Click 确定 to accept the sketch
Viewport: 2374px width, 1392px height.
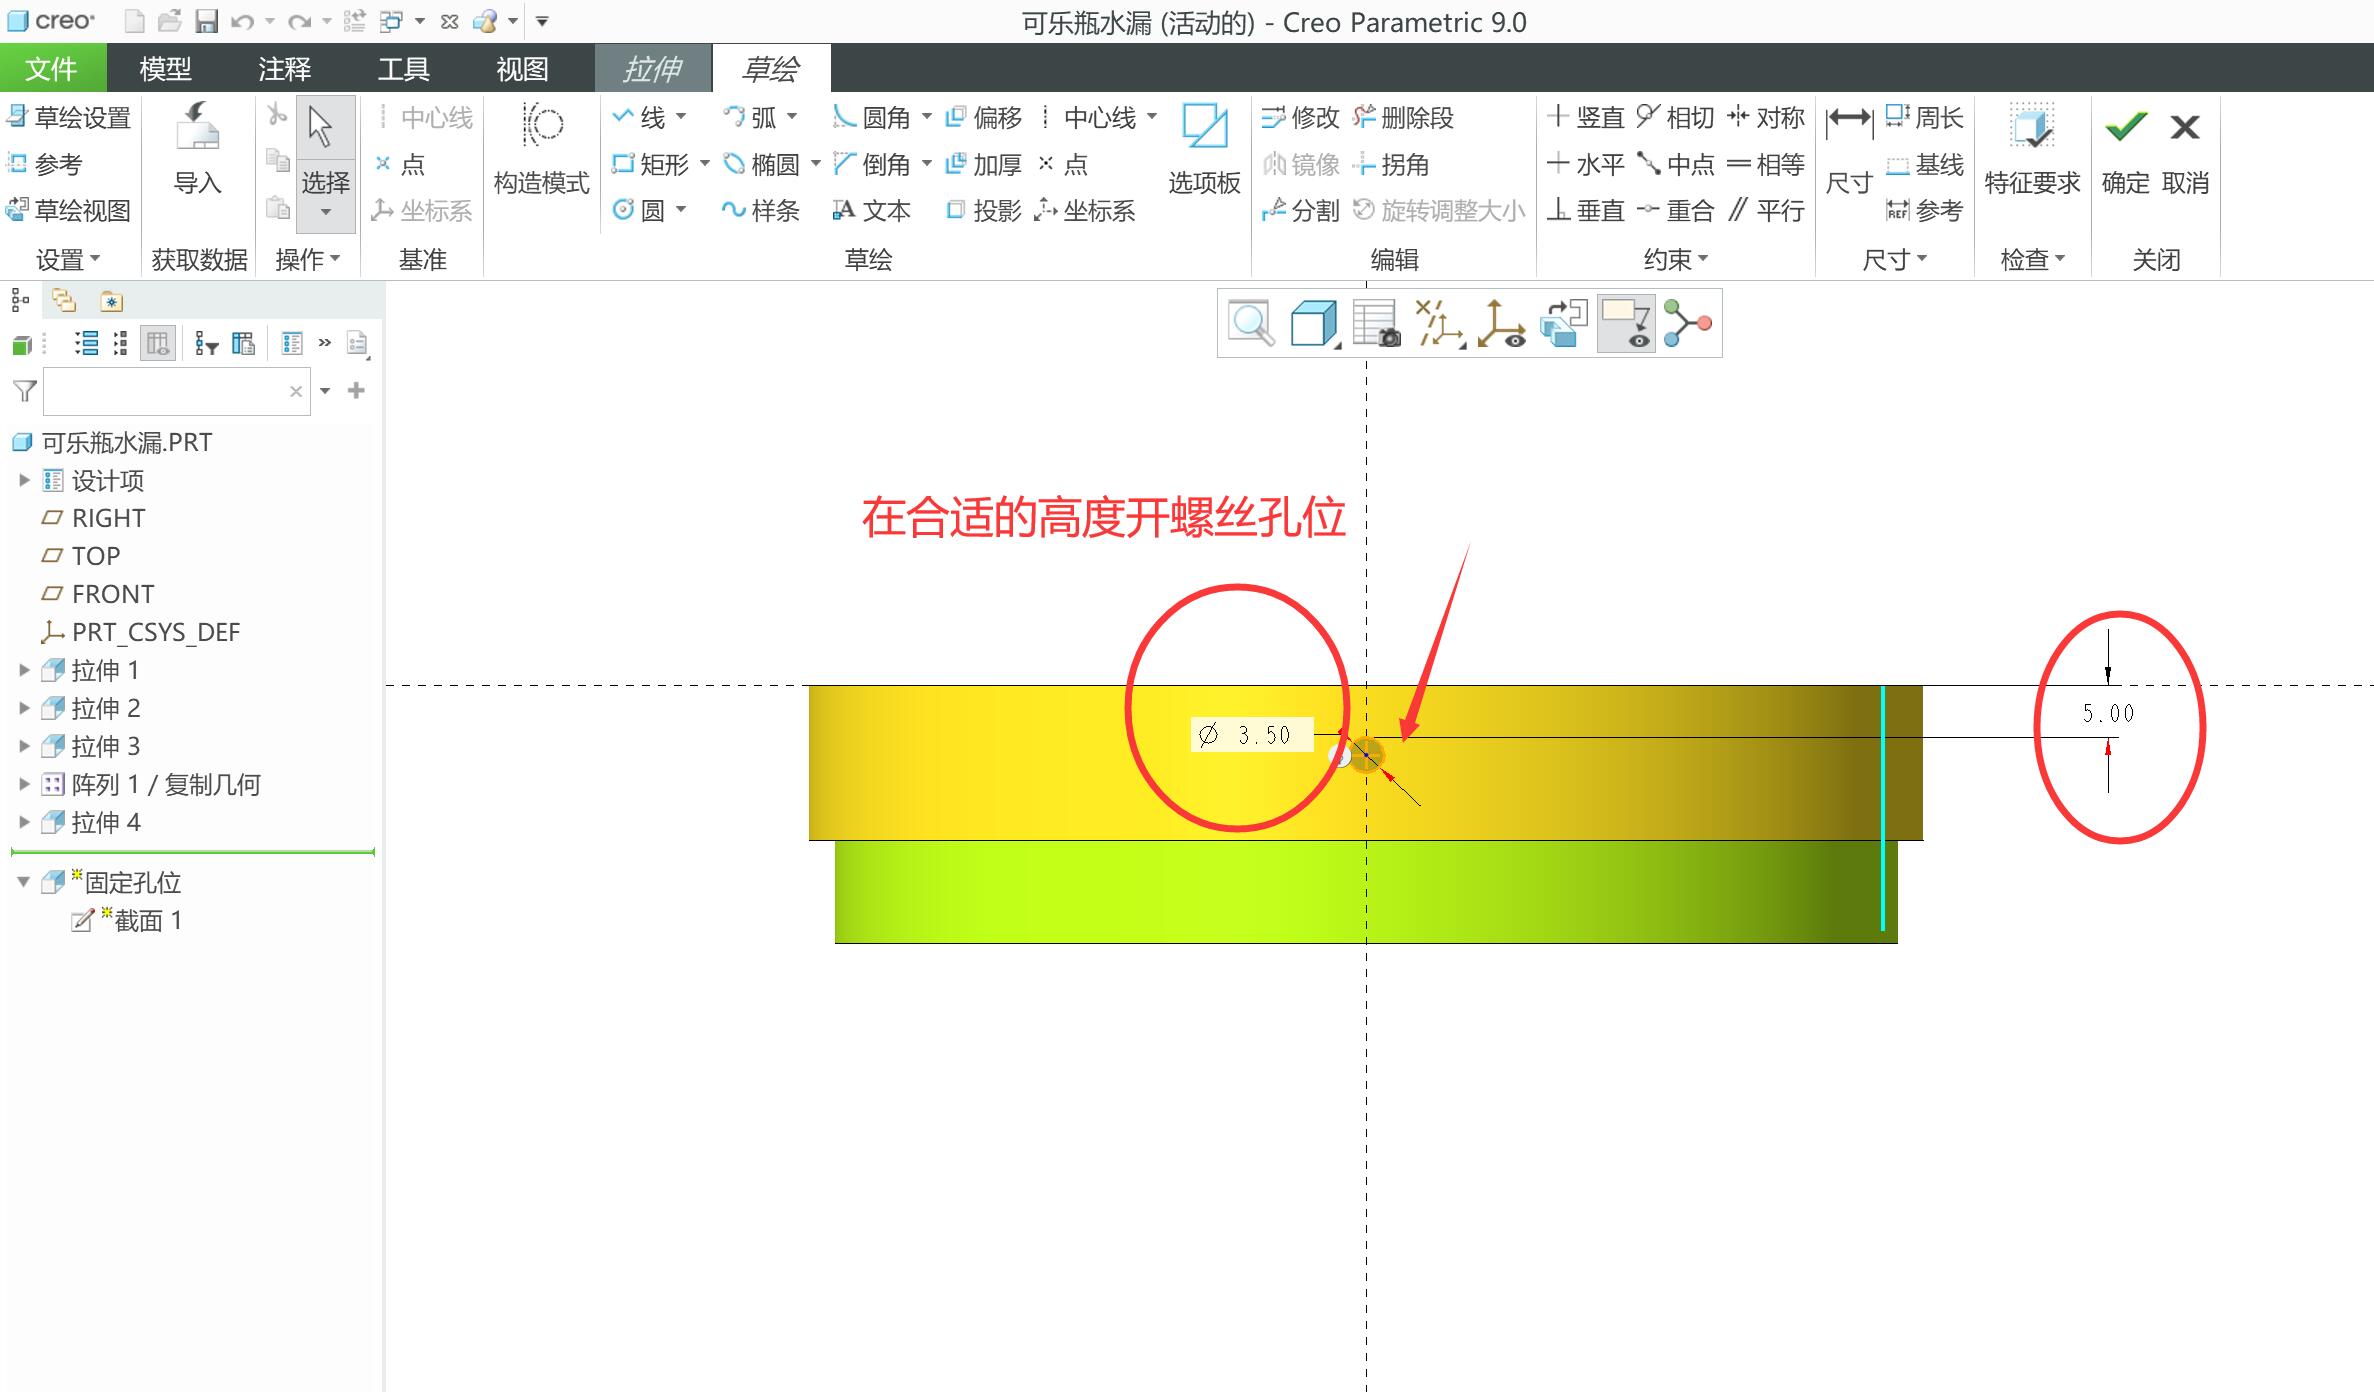[2125, 150]
